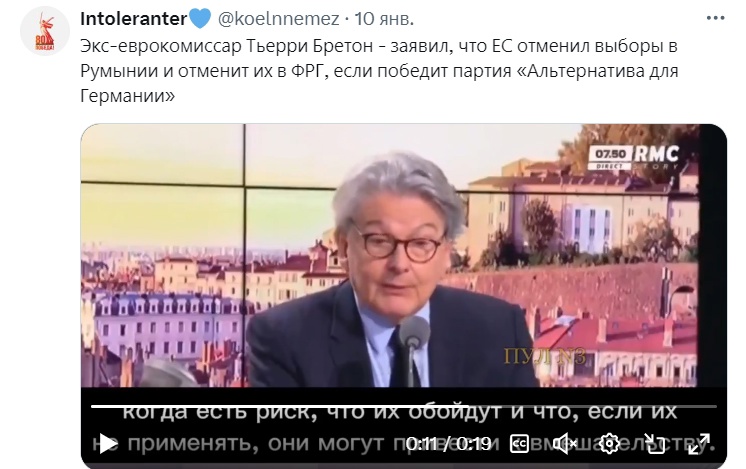
Task: Unmute the video sound
Action: pos(564,444)
